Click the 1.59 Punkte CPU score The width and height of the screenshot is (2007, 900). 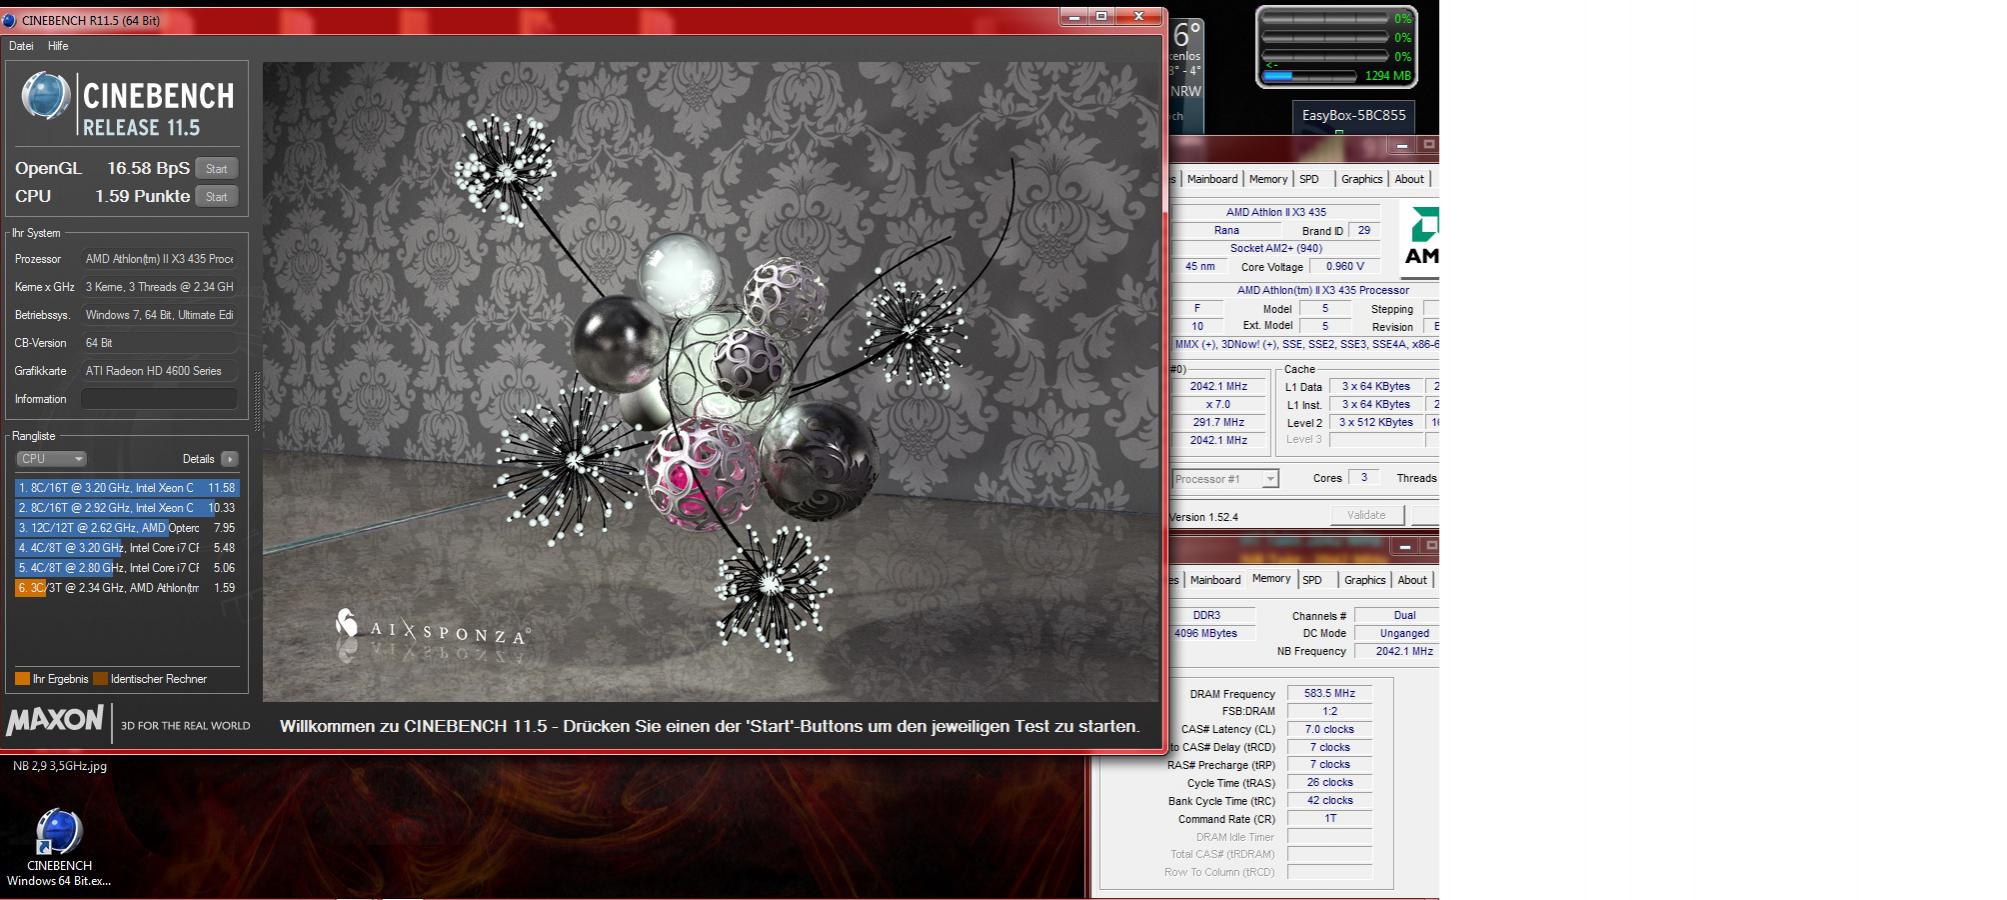click(142, 196)
